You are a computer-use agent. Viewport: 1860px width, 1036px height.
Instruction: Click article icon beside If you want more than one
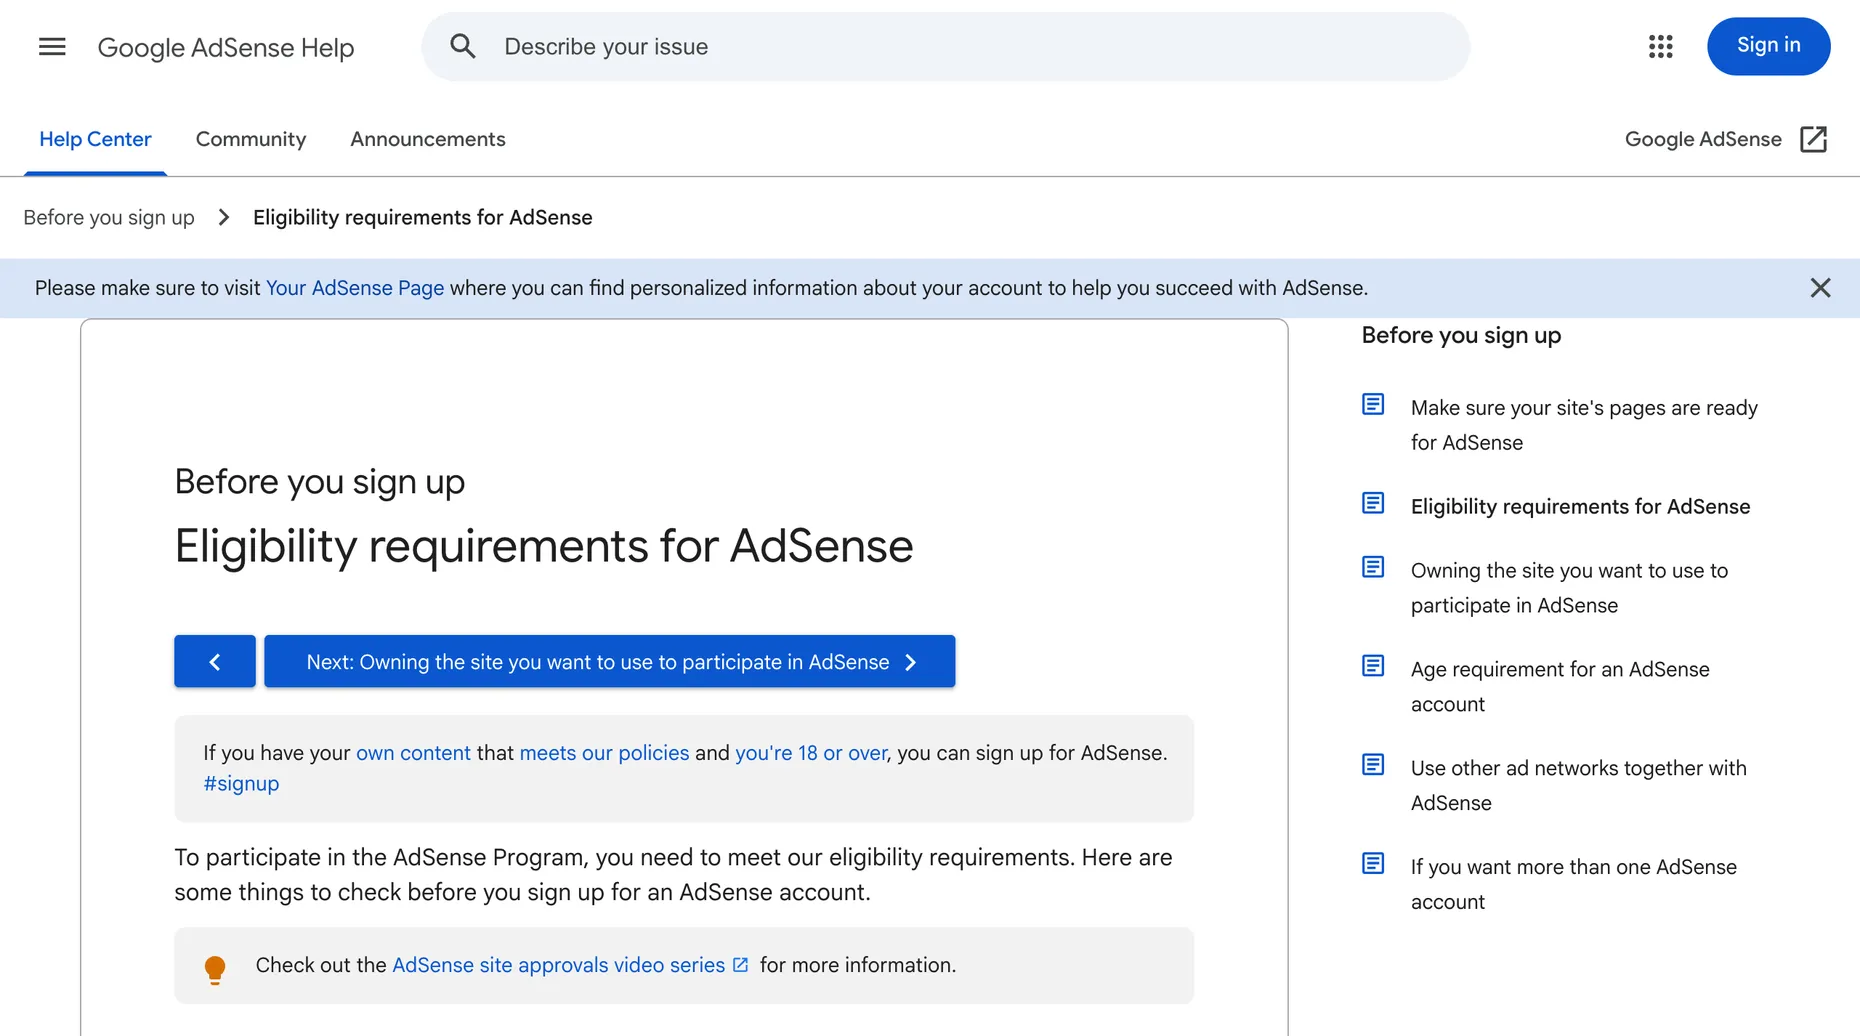click(x=1373, y=863)
